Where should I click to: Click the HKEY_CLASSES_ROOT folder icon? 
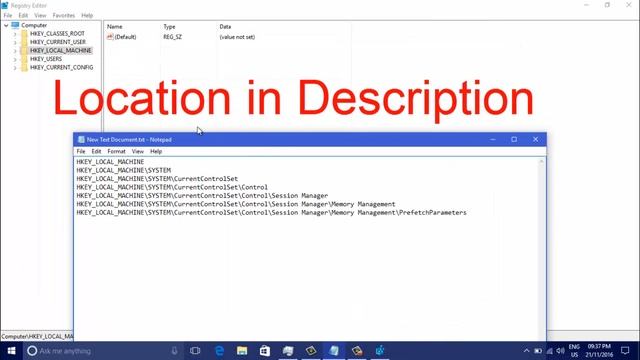click(24, 33)
